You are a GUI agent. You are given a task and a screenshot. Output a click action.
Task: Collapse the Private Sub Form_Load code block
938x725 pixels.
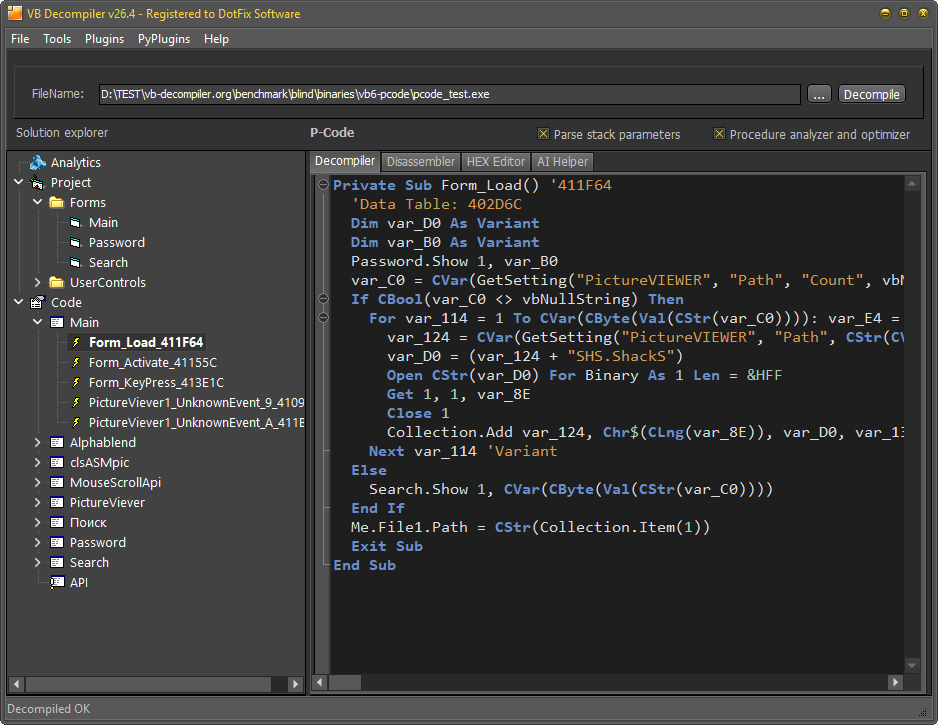point(323,185)
